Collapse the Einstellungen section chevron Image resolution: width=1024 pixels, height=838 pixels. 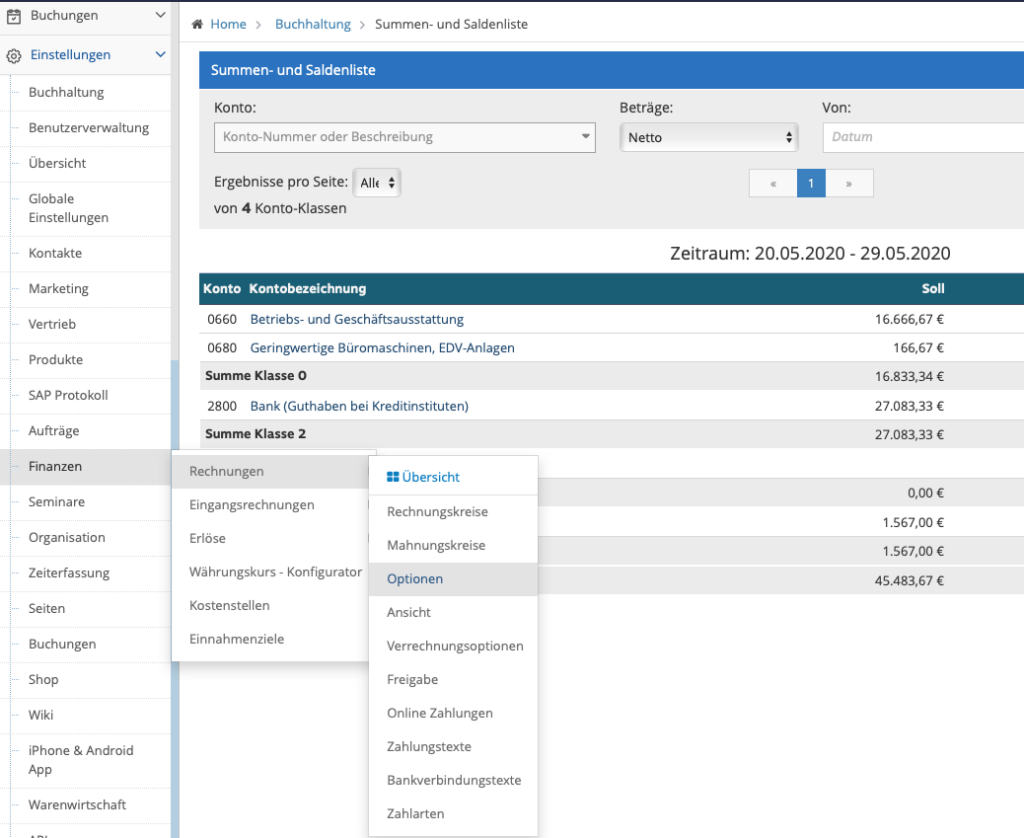pos(160,55)
